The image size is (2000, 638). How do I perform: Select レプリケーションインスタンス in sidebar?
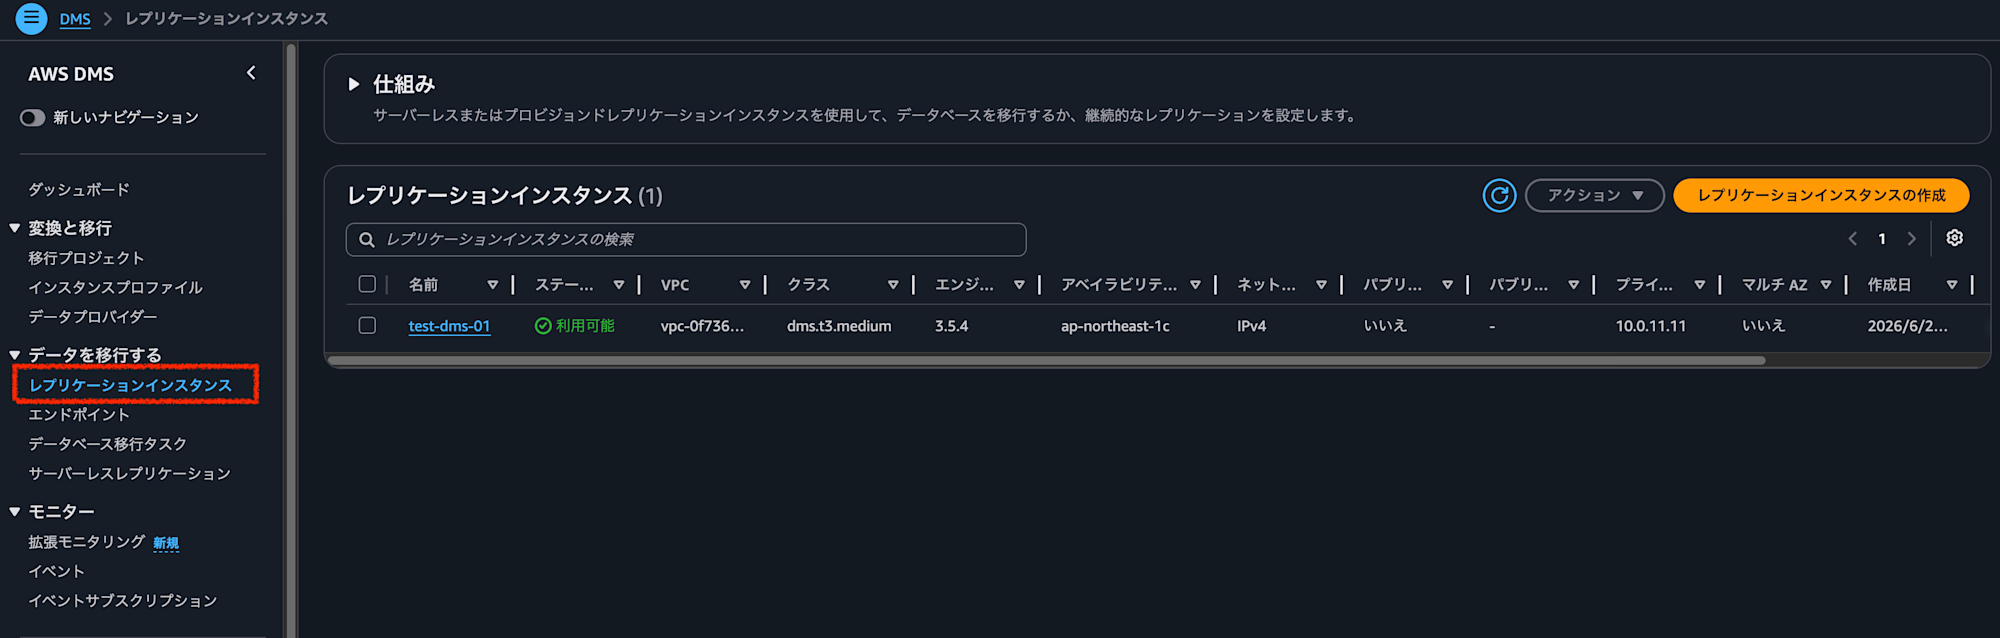130,385
